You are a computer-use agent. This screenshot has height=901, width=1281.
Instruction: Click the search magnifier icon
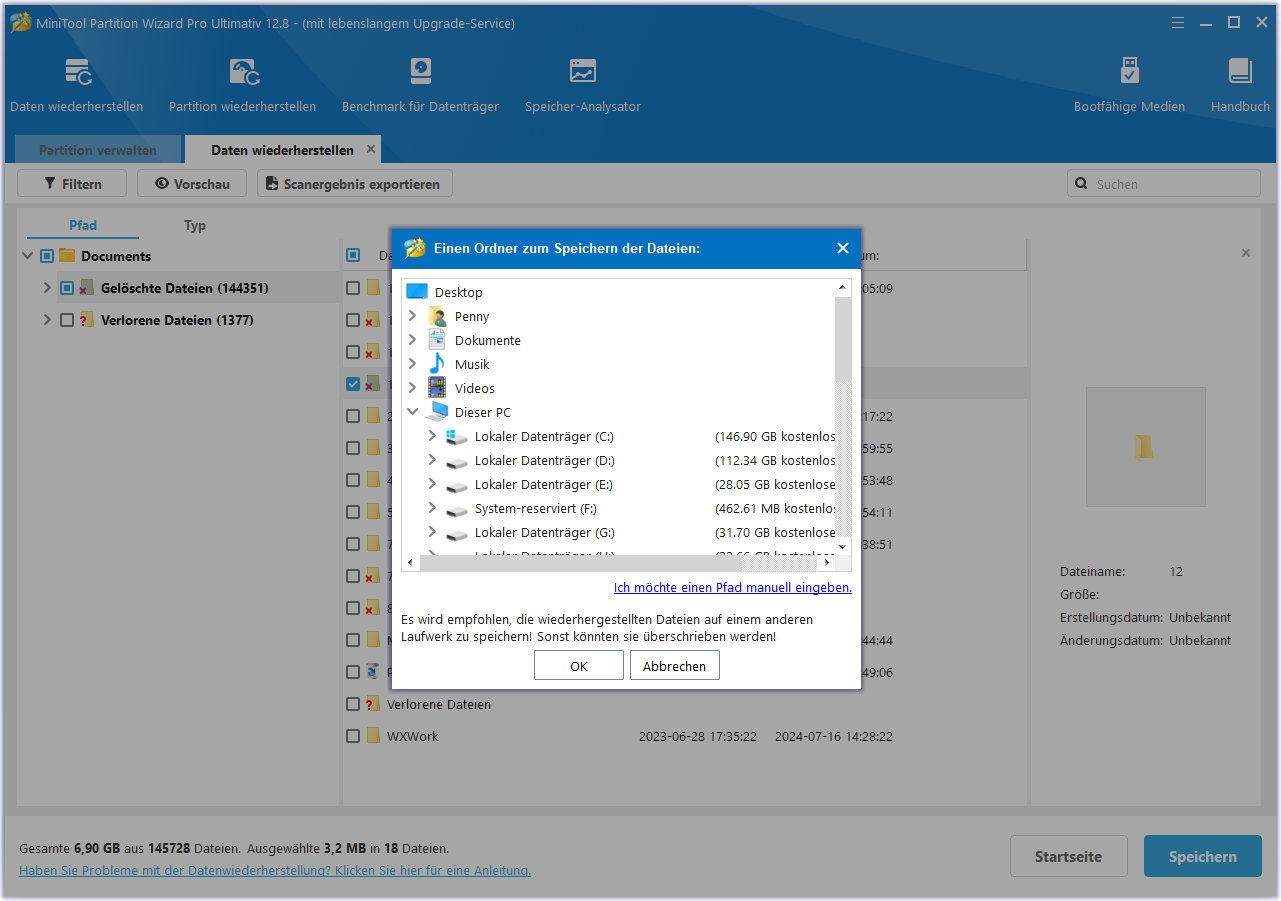pyautogui.click(x=1081, y=184)
